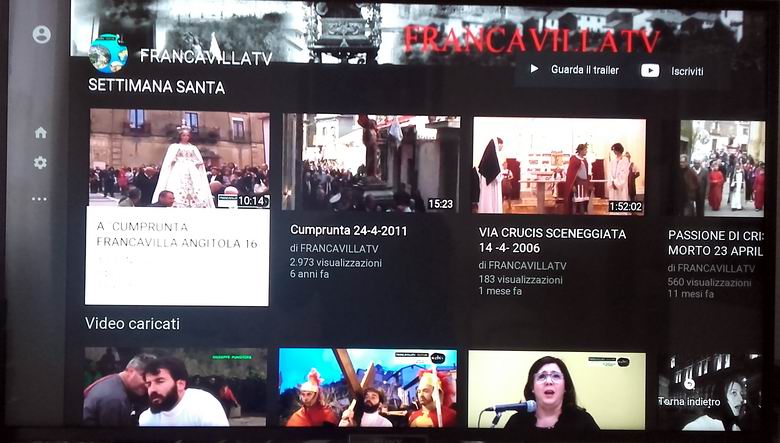The width and height of the screenshot is (780, 443).
Task: Click the 6 anni fa text
Action: pos(309,274)
